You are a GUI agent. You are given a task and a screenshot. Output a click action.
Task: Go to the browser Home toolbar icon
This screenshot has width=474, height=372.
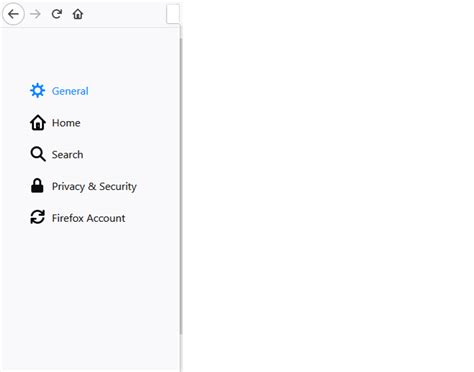[x=78, y=14]
